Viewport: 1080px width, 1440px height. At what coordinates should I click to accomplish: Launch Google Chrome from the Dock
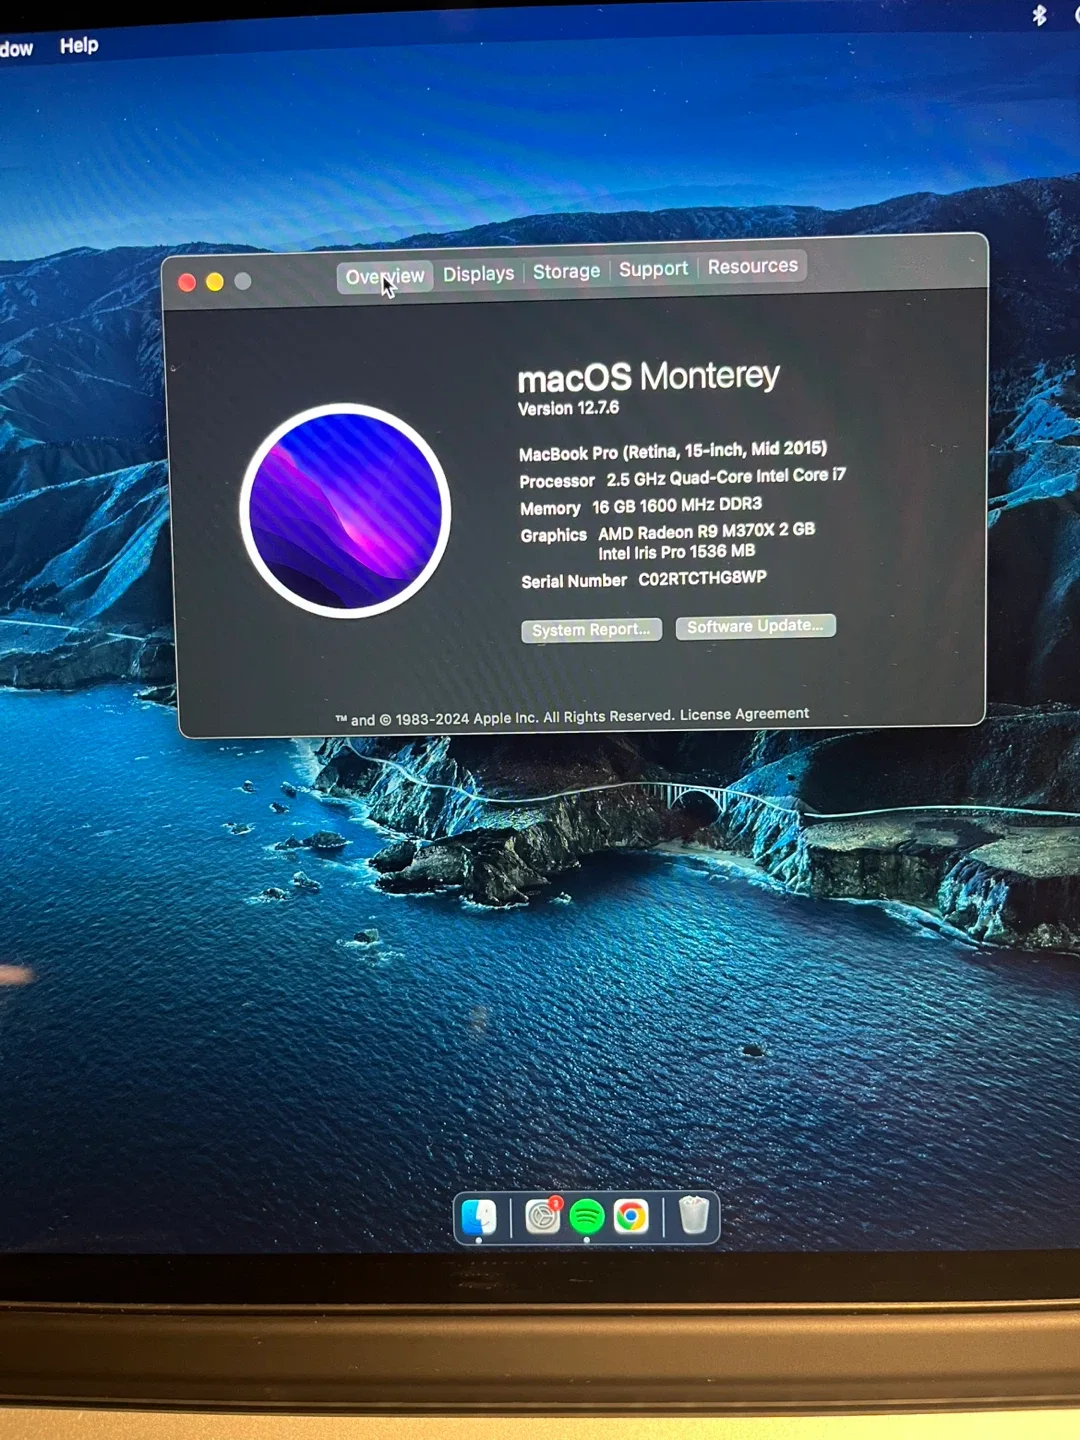[631, 1216]
